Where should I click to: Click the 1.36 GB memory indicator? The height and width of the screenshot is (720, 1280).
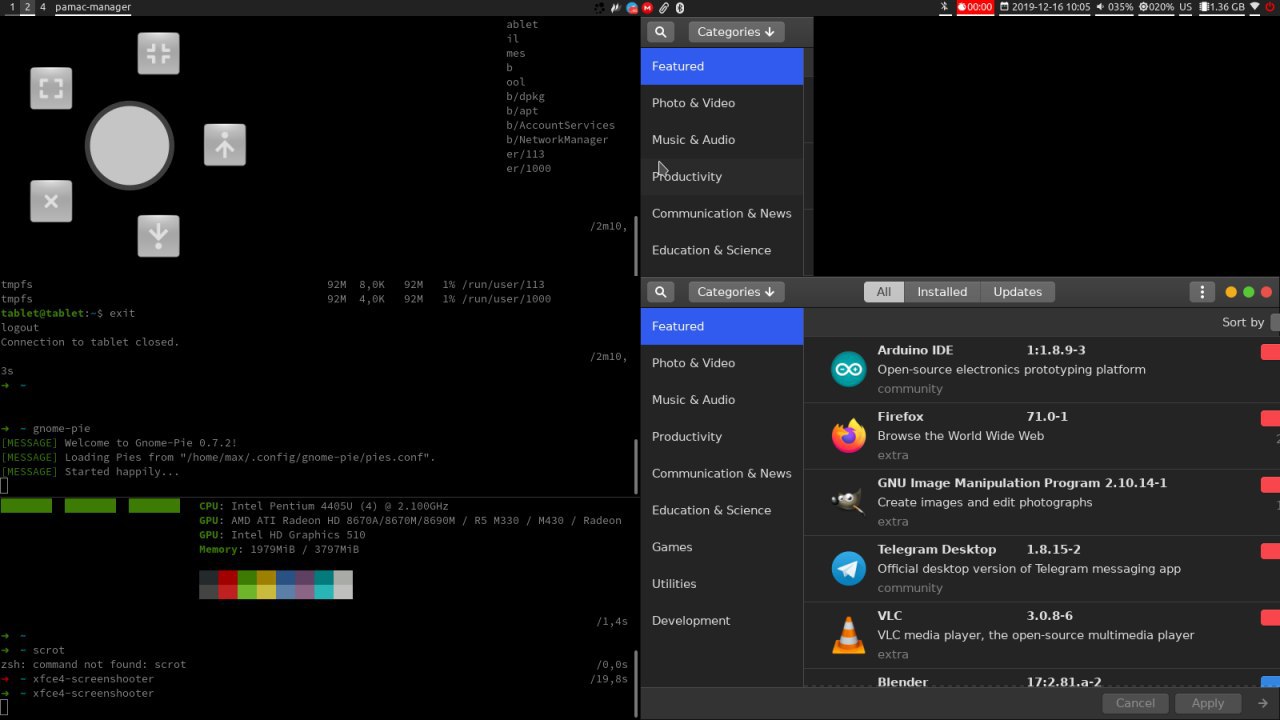(x=1222, y=7)
